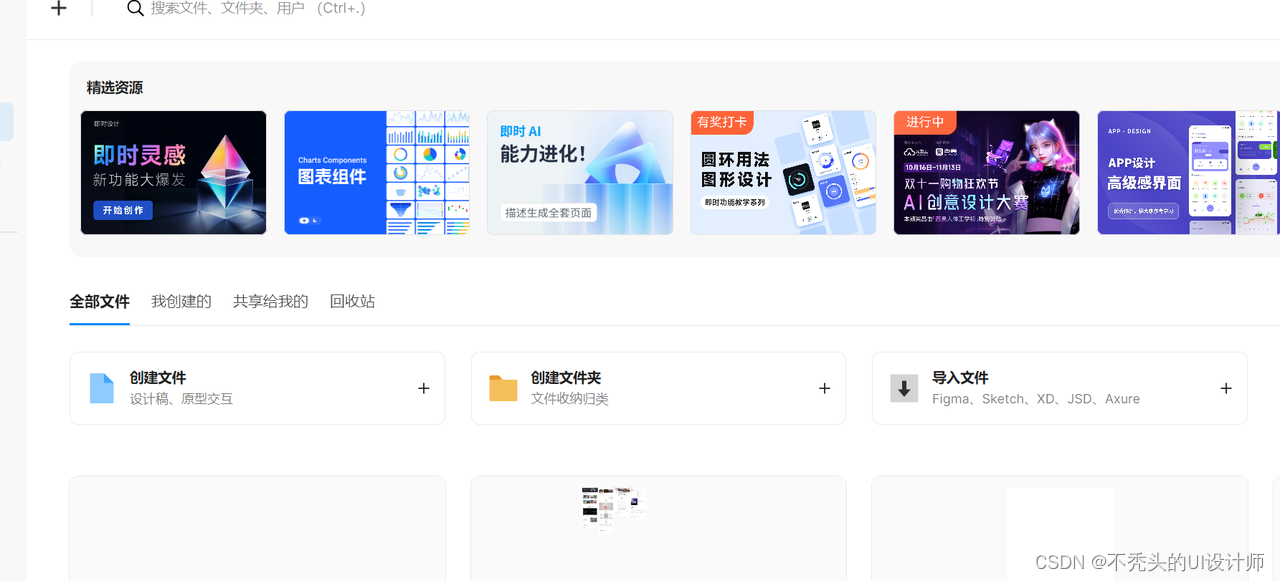
Task: Click the plus icon beside the search bar
Action: click(x=59, y=9)
